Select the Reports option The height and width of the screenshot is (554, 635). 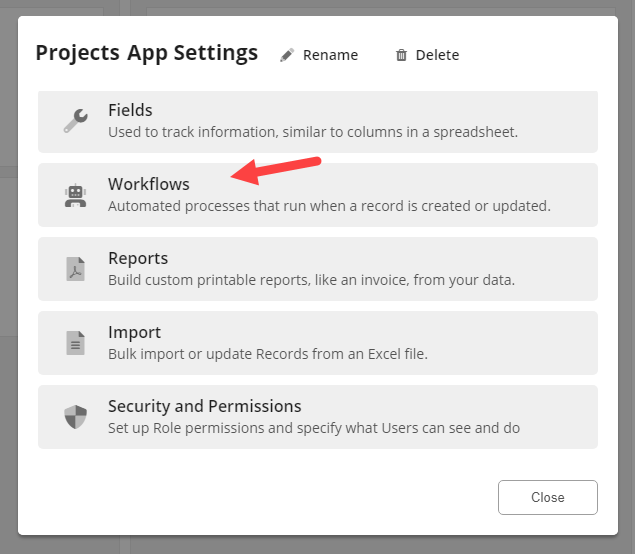[318, 269]
